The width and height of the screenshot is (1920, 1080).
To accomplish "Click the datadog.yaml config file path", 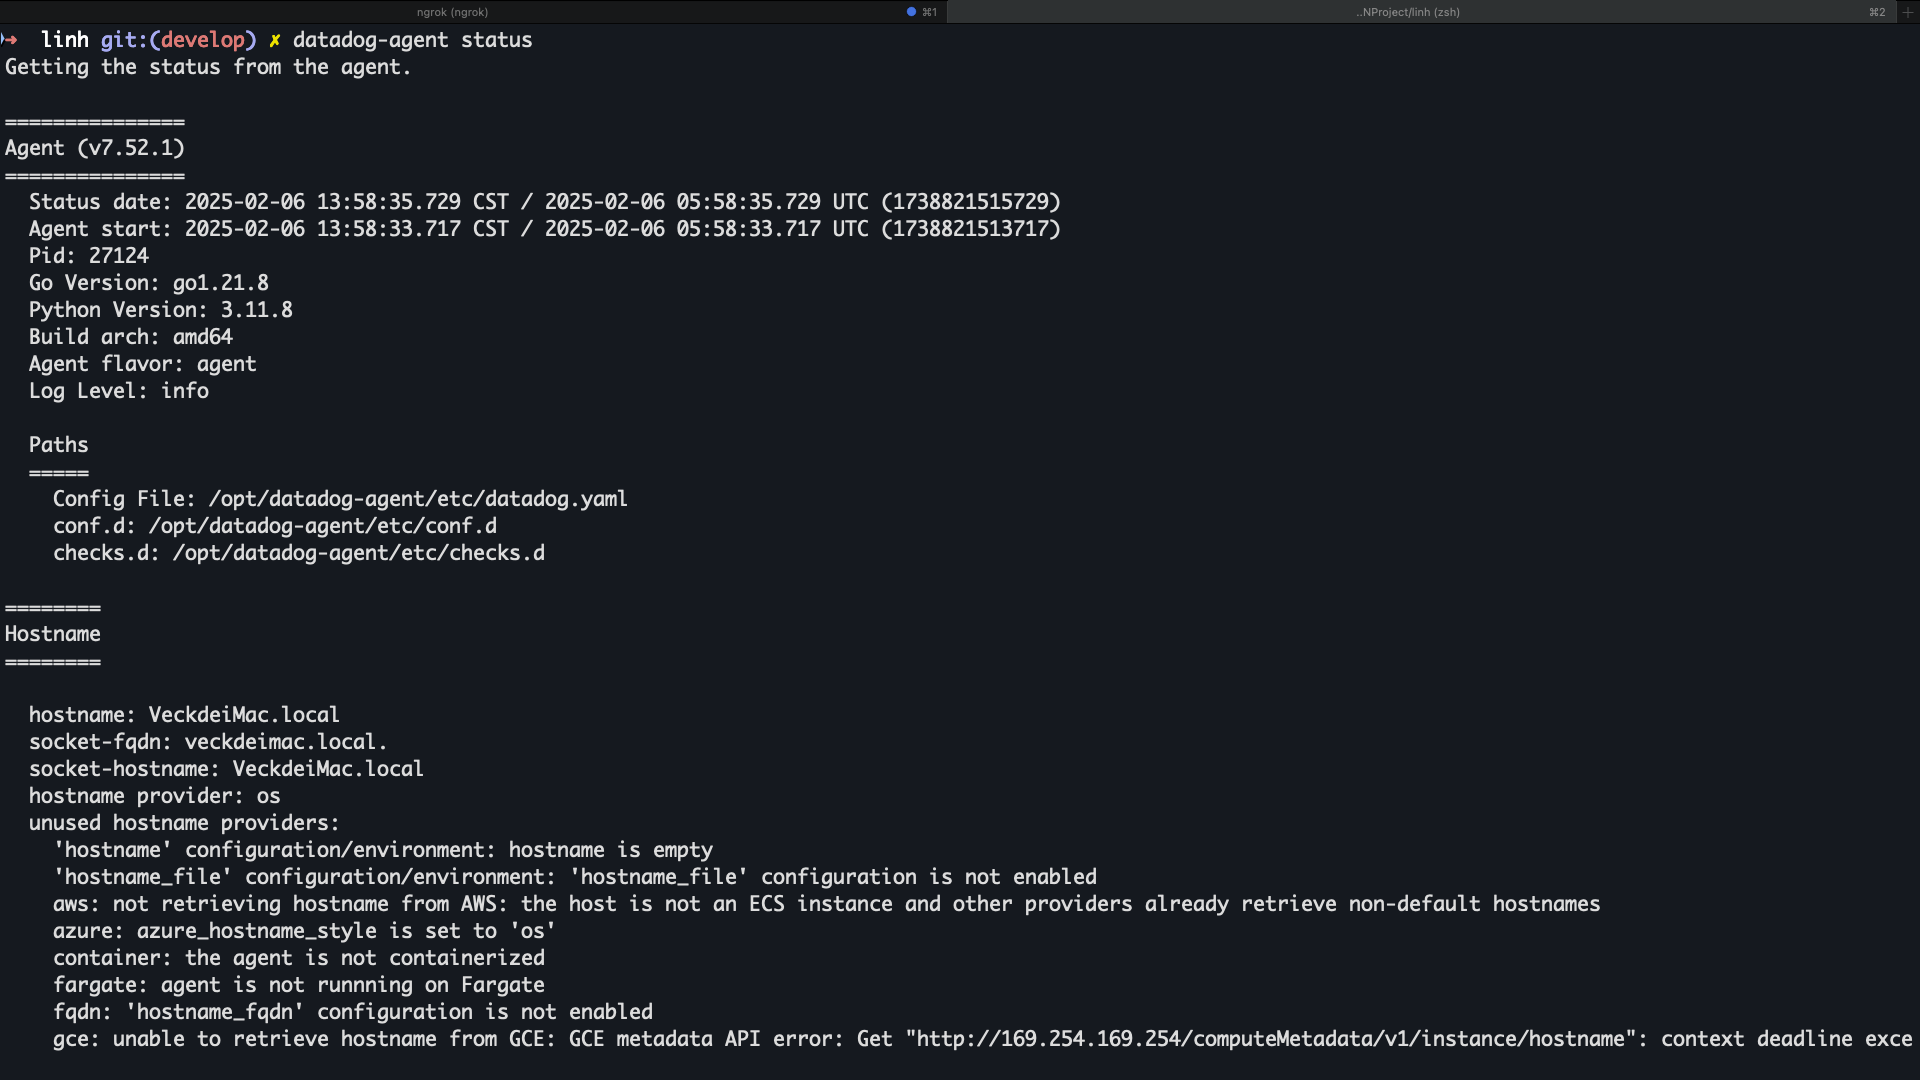I will 417,499.
